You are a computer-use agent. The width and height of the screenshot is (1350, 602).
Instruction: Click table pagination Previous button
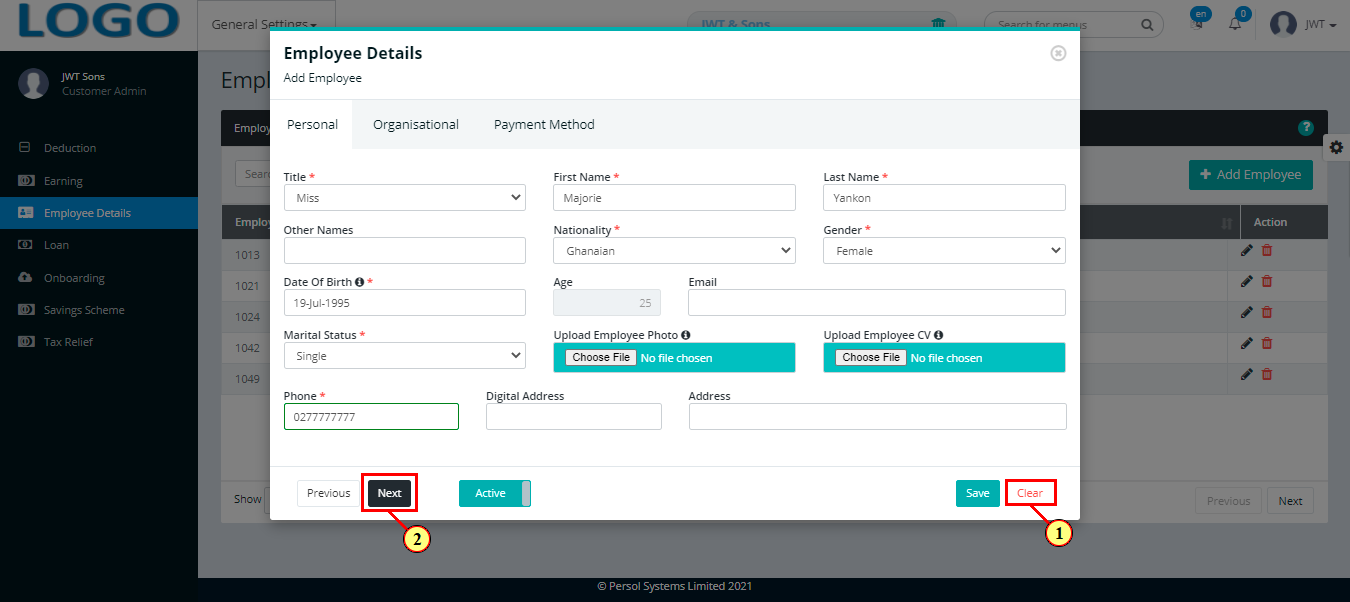pyautogui.click(x=1228, y=501)
